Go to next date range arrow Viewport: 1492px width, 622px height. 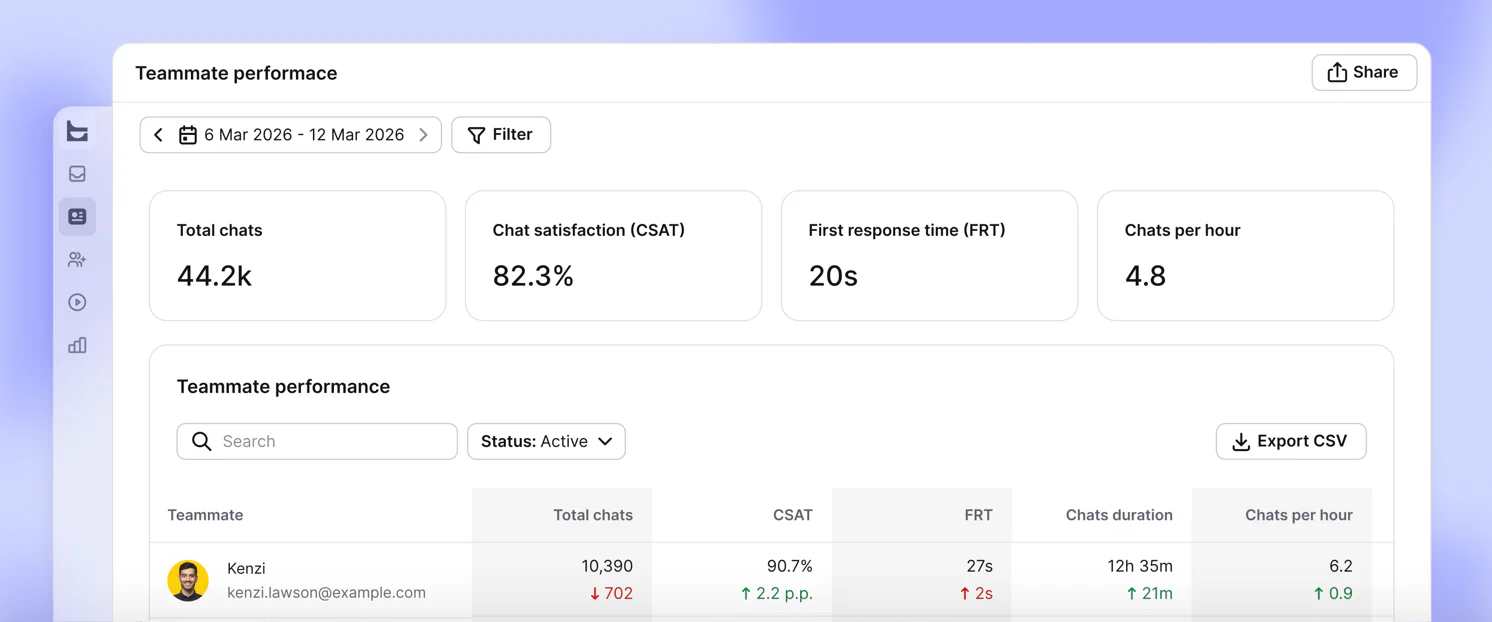point(423,135)
